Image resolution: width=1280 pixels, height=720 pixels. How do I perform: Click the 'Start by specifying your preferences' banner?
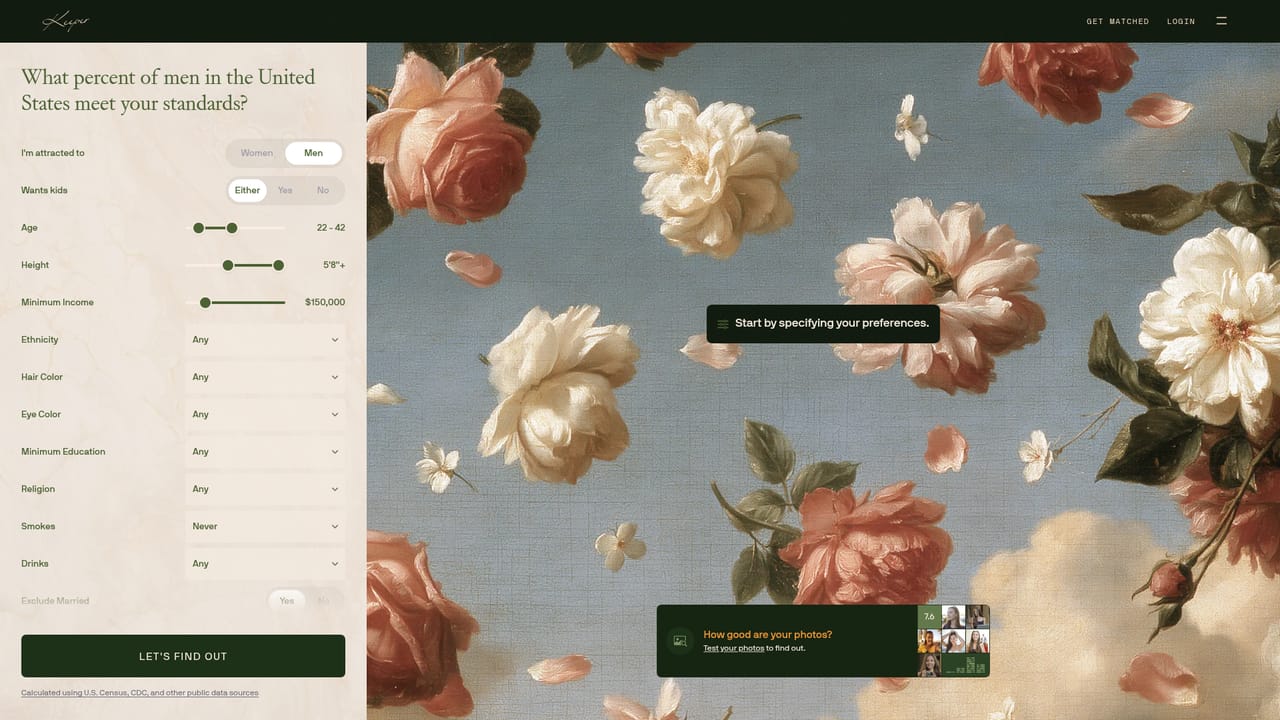tap(823, 324)
